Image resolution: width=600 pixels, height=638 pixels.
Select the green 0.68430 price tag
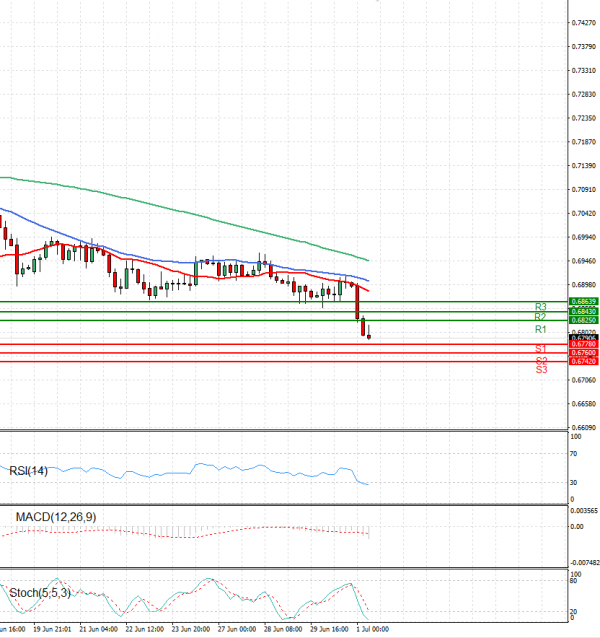(x=583, y=311)
